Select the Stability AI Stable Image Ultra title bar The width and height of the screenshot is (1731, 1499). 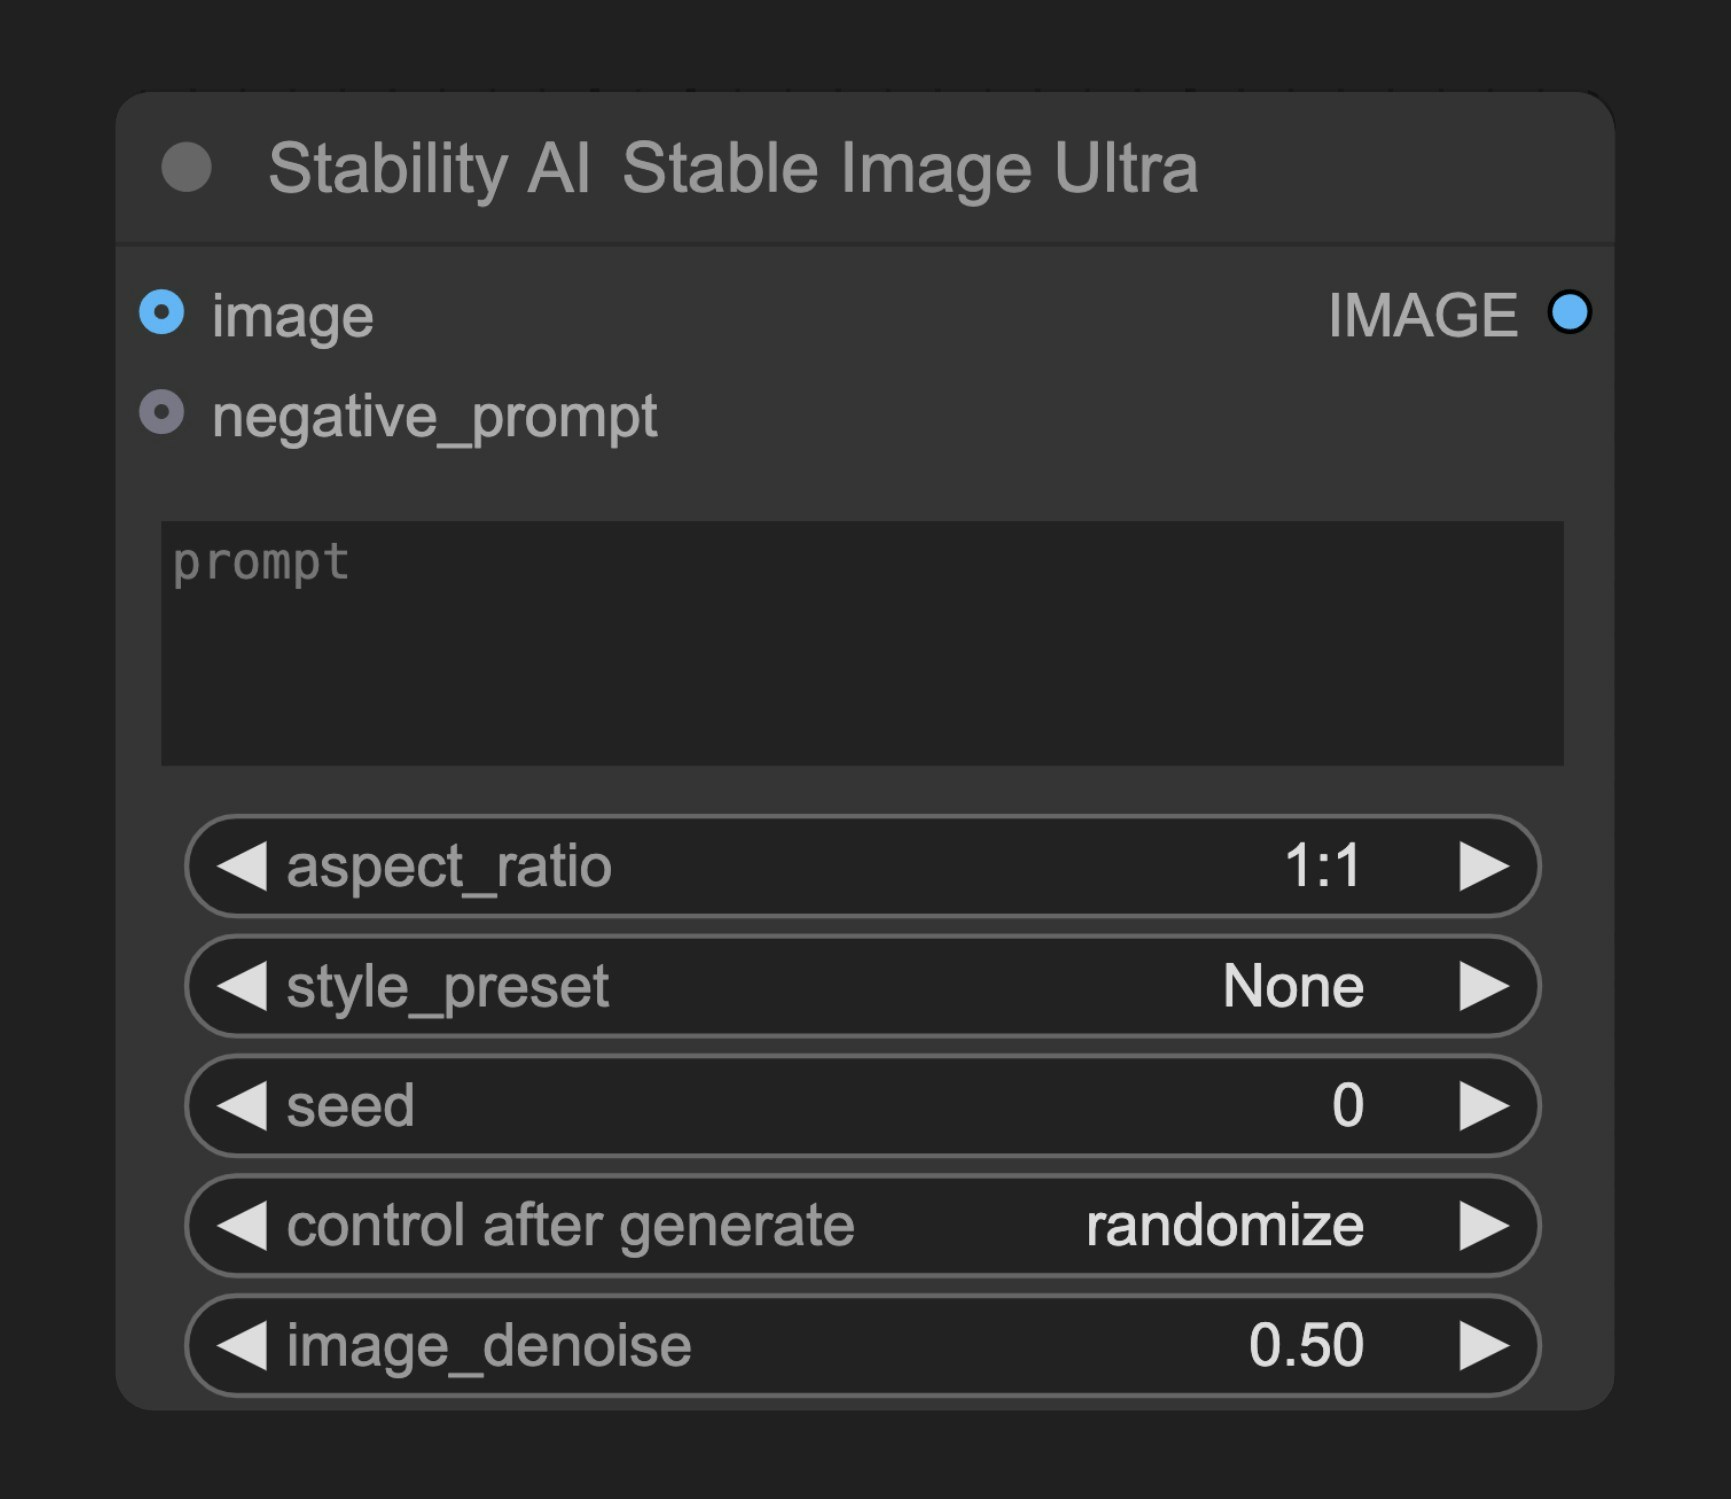tap(735, 168)
